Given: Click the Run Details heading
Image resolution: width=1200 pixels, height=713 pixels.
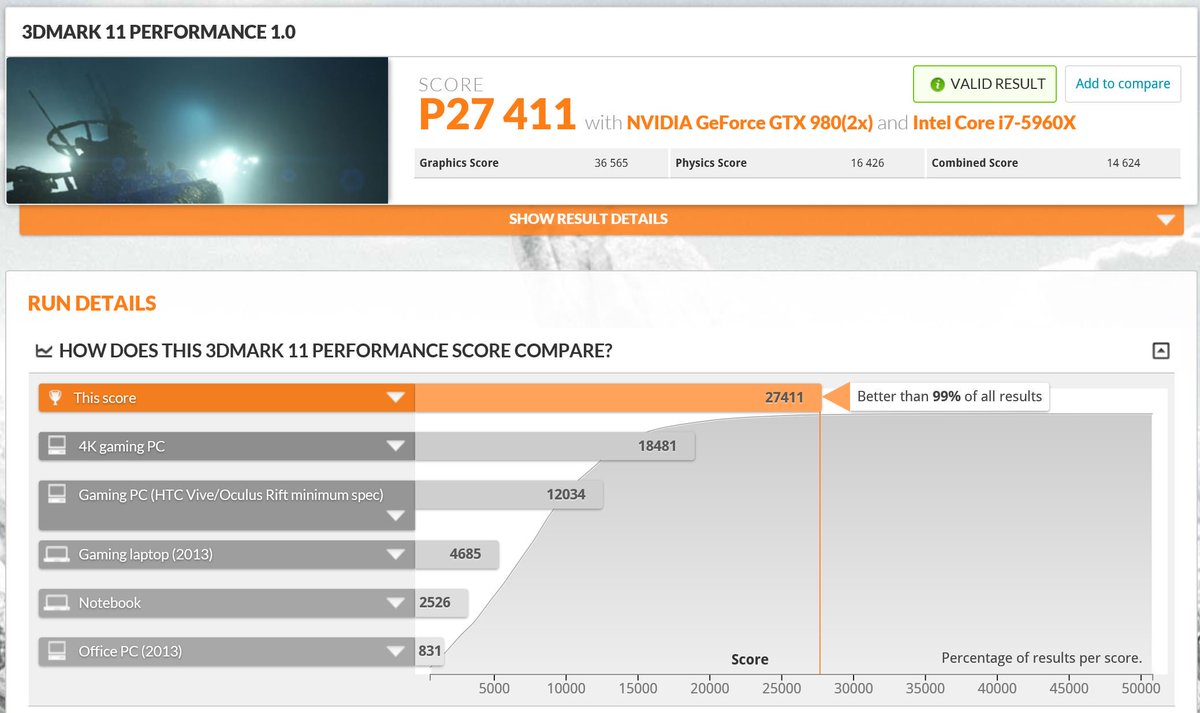Looking at the screenshot, I should pos(92,303).
